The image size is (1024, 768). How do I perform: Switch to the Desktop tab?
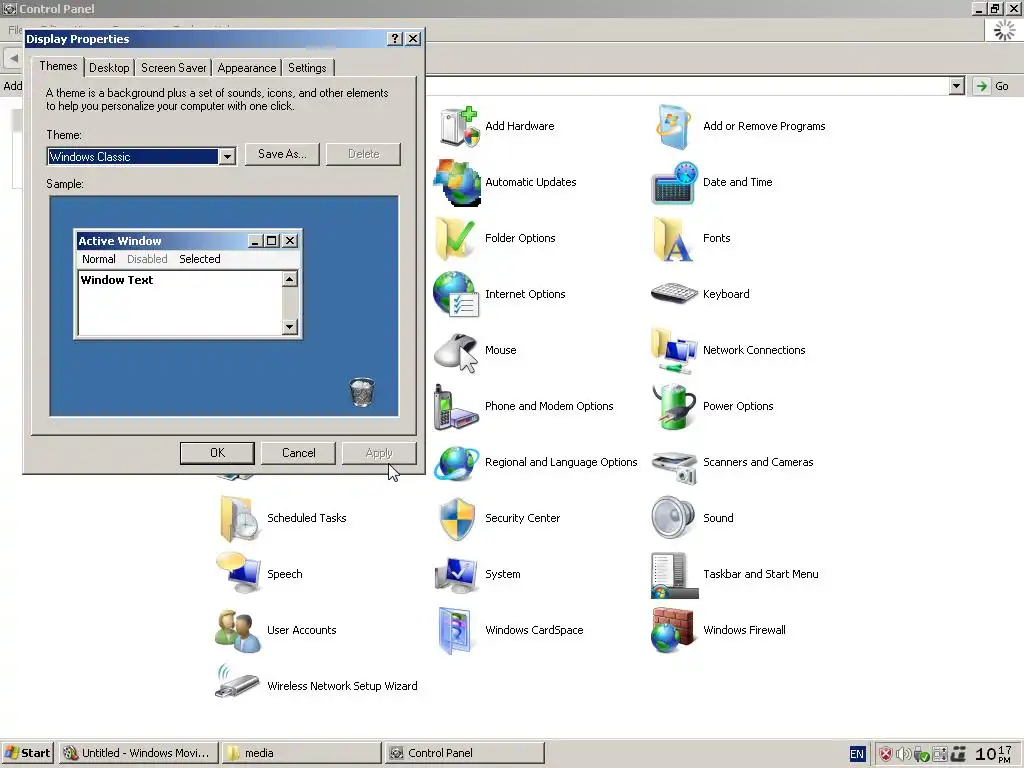tap(109, 68)
